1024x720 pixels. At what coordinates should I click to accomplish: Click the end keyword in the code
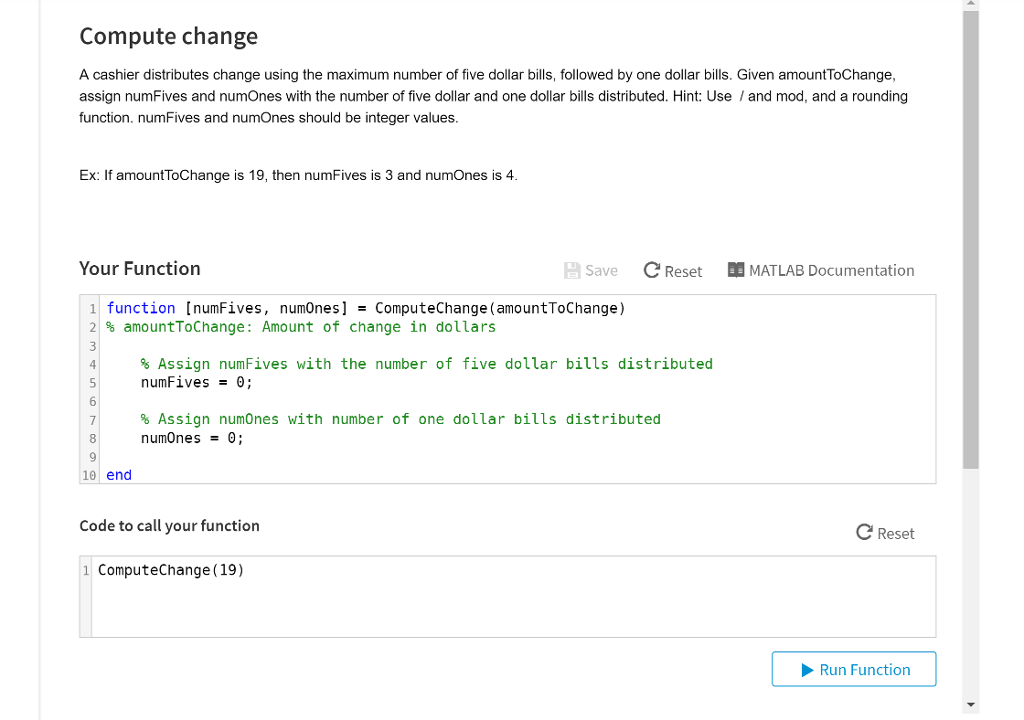pos(119,474)
